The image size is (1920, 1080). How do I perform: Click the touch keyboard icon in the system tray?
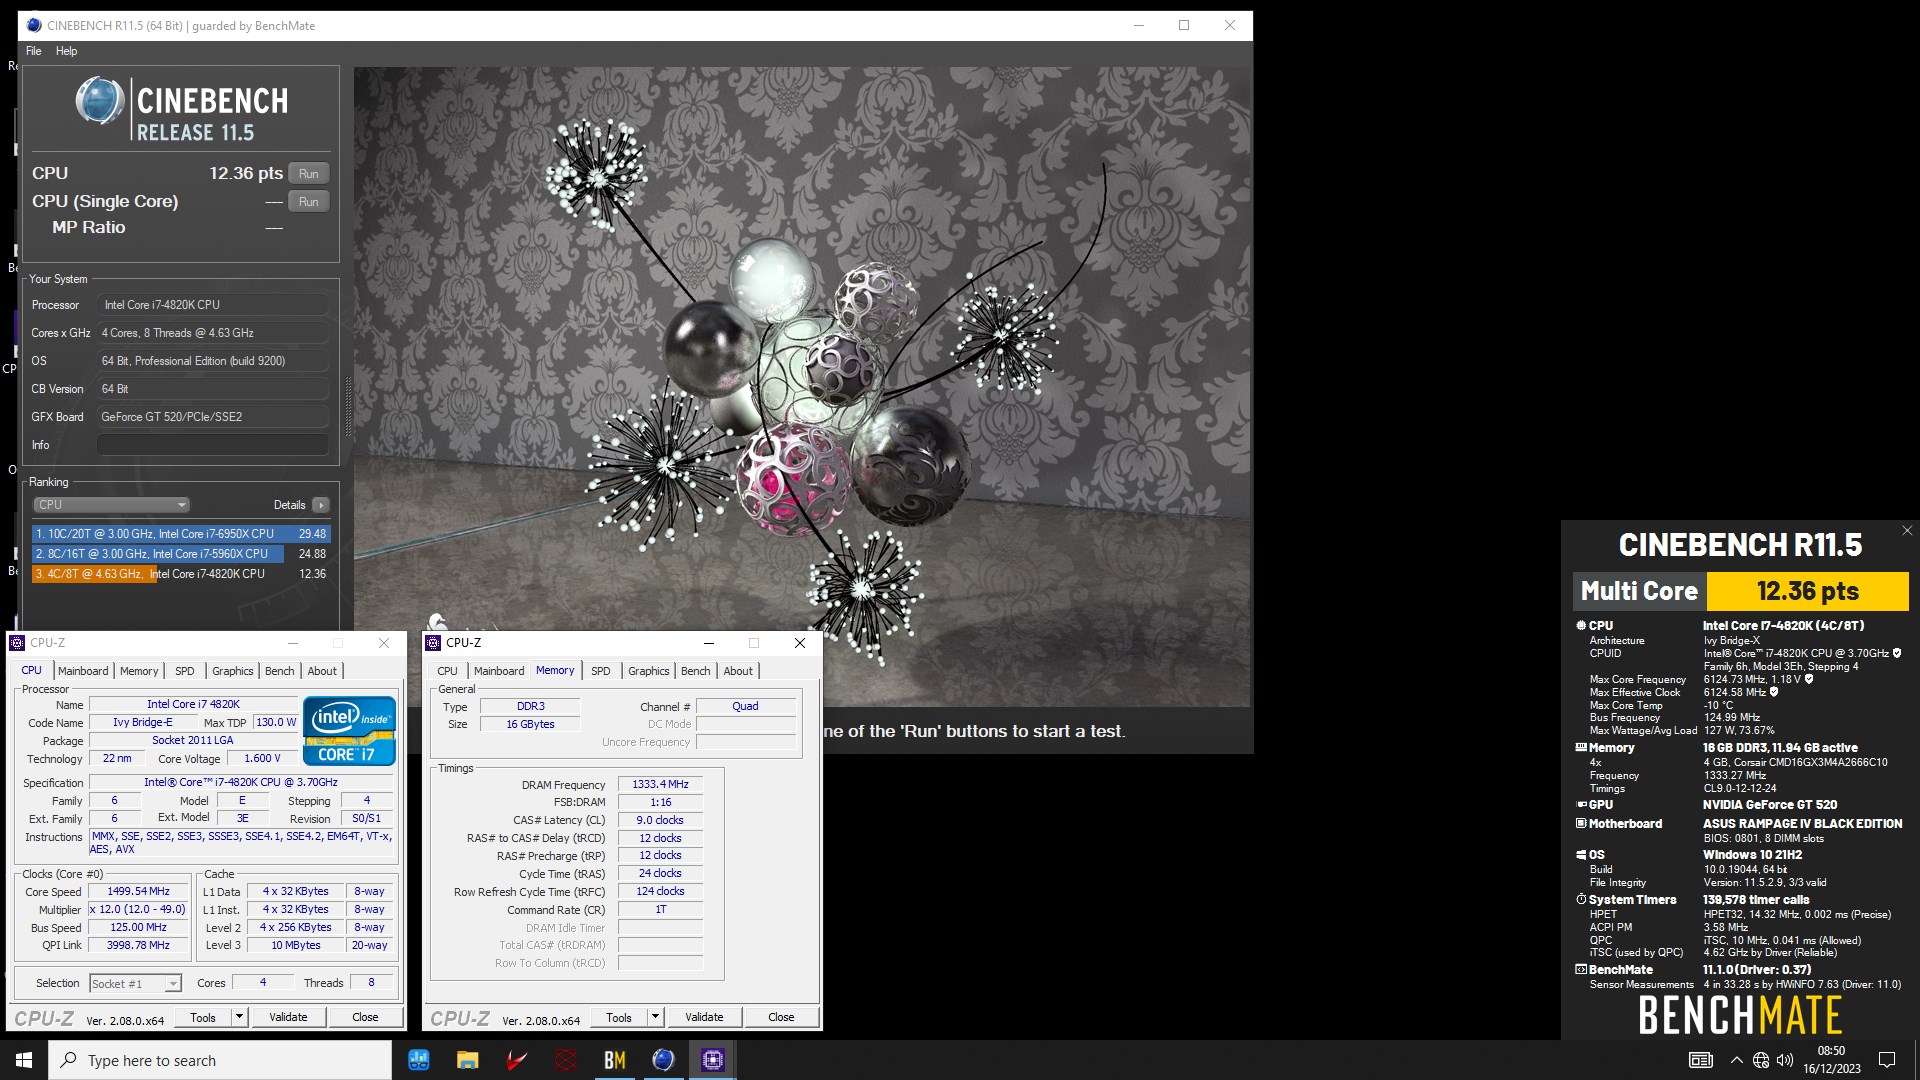click(x=1700, y=1060)
